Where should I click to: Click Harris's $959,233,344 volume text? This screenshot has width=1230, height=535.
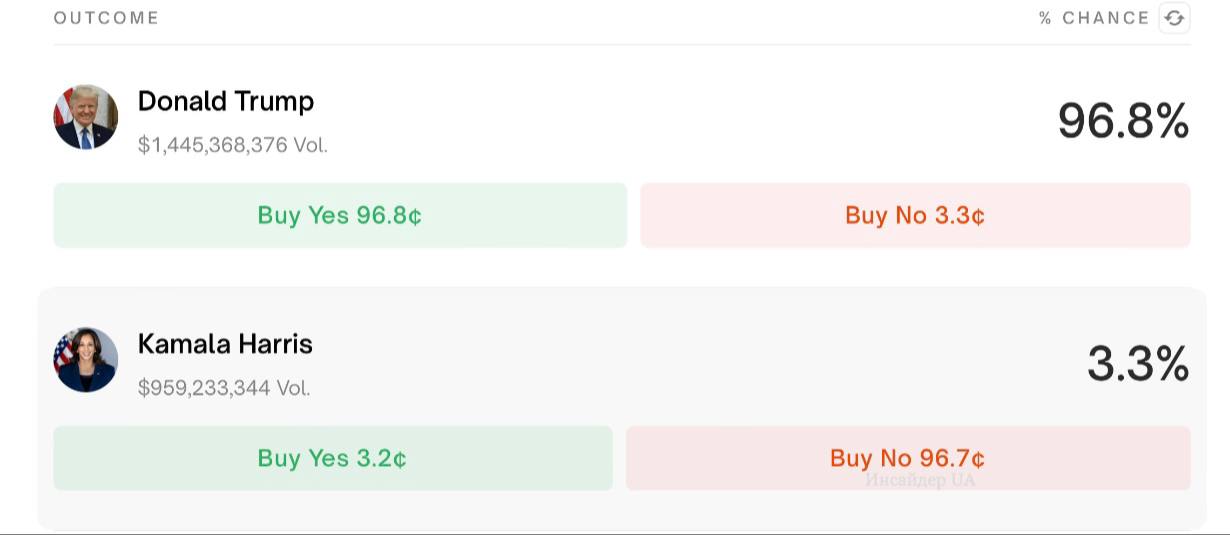224,388
